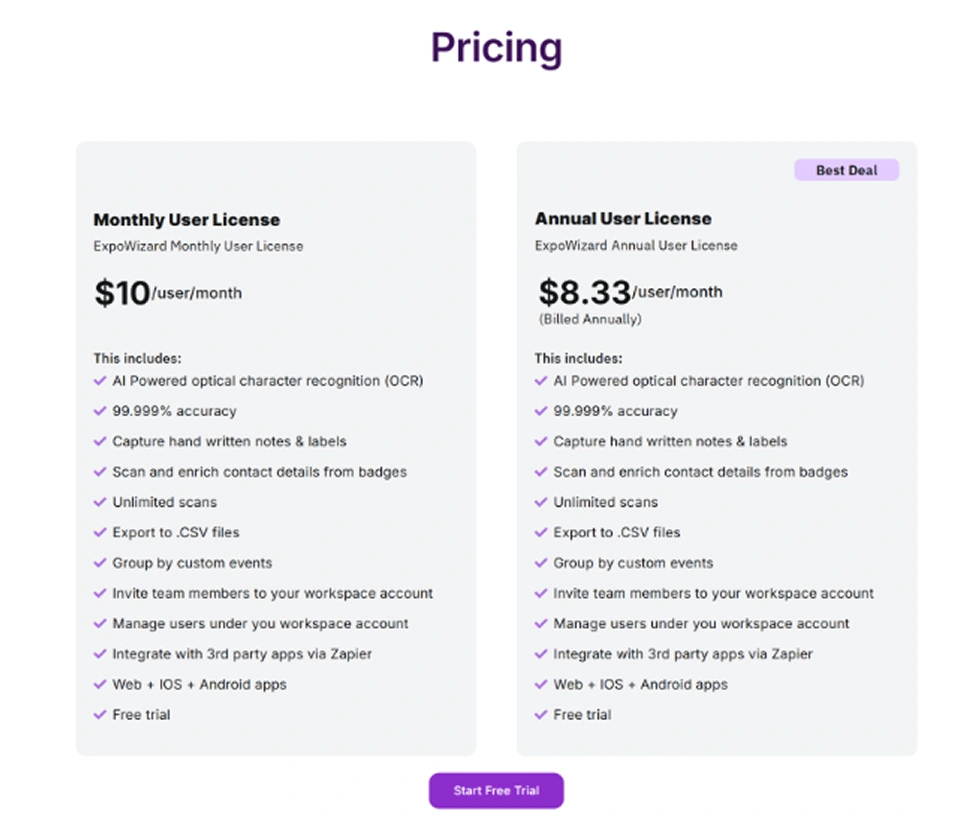This screenshot has height=824, width=956.
Task: Click the $10 per user per month price
Action: (168, 293)
